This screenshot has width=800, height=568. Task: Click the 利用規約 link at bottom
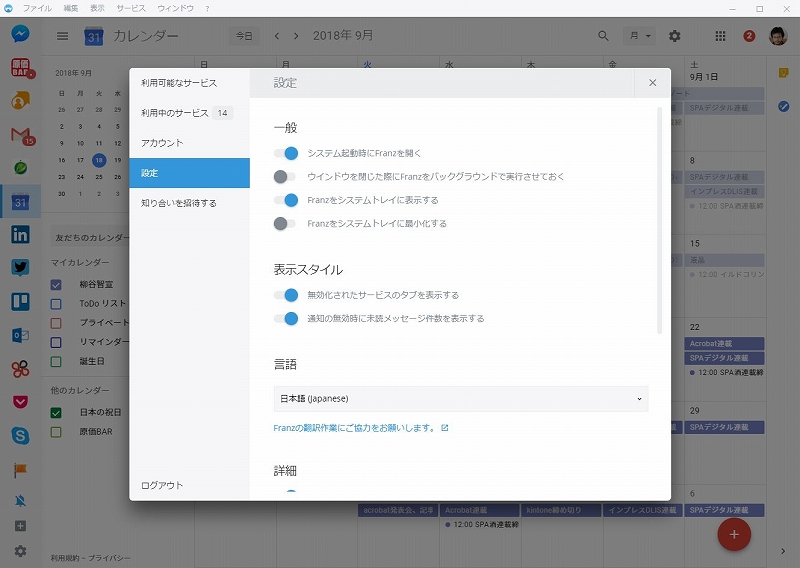(65, 558)
